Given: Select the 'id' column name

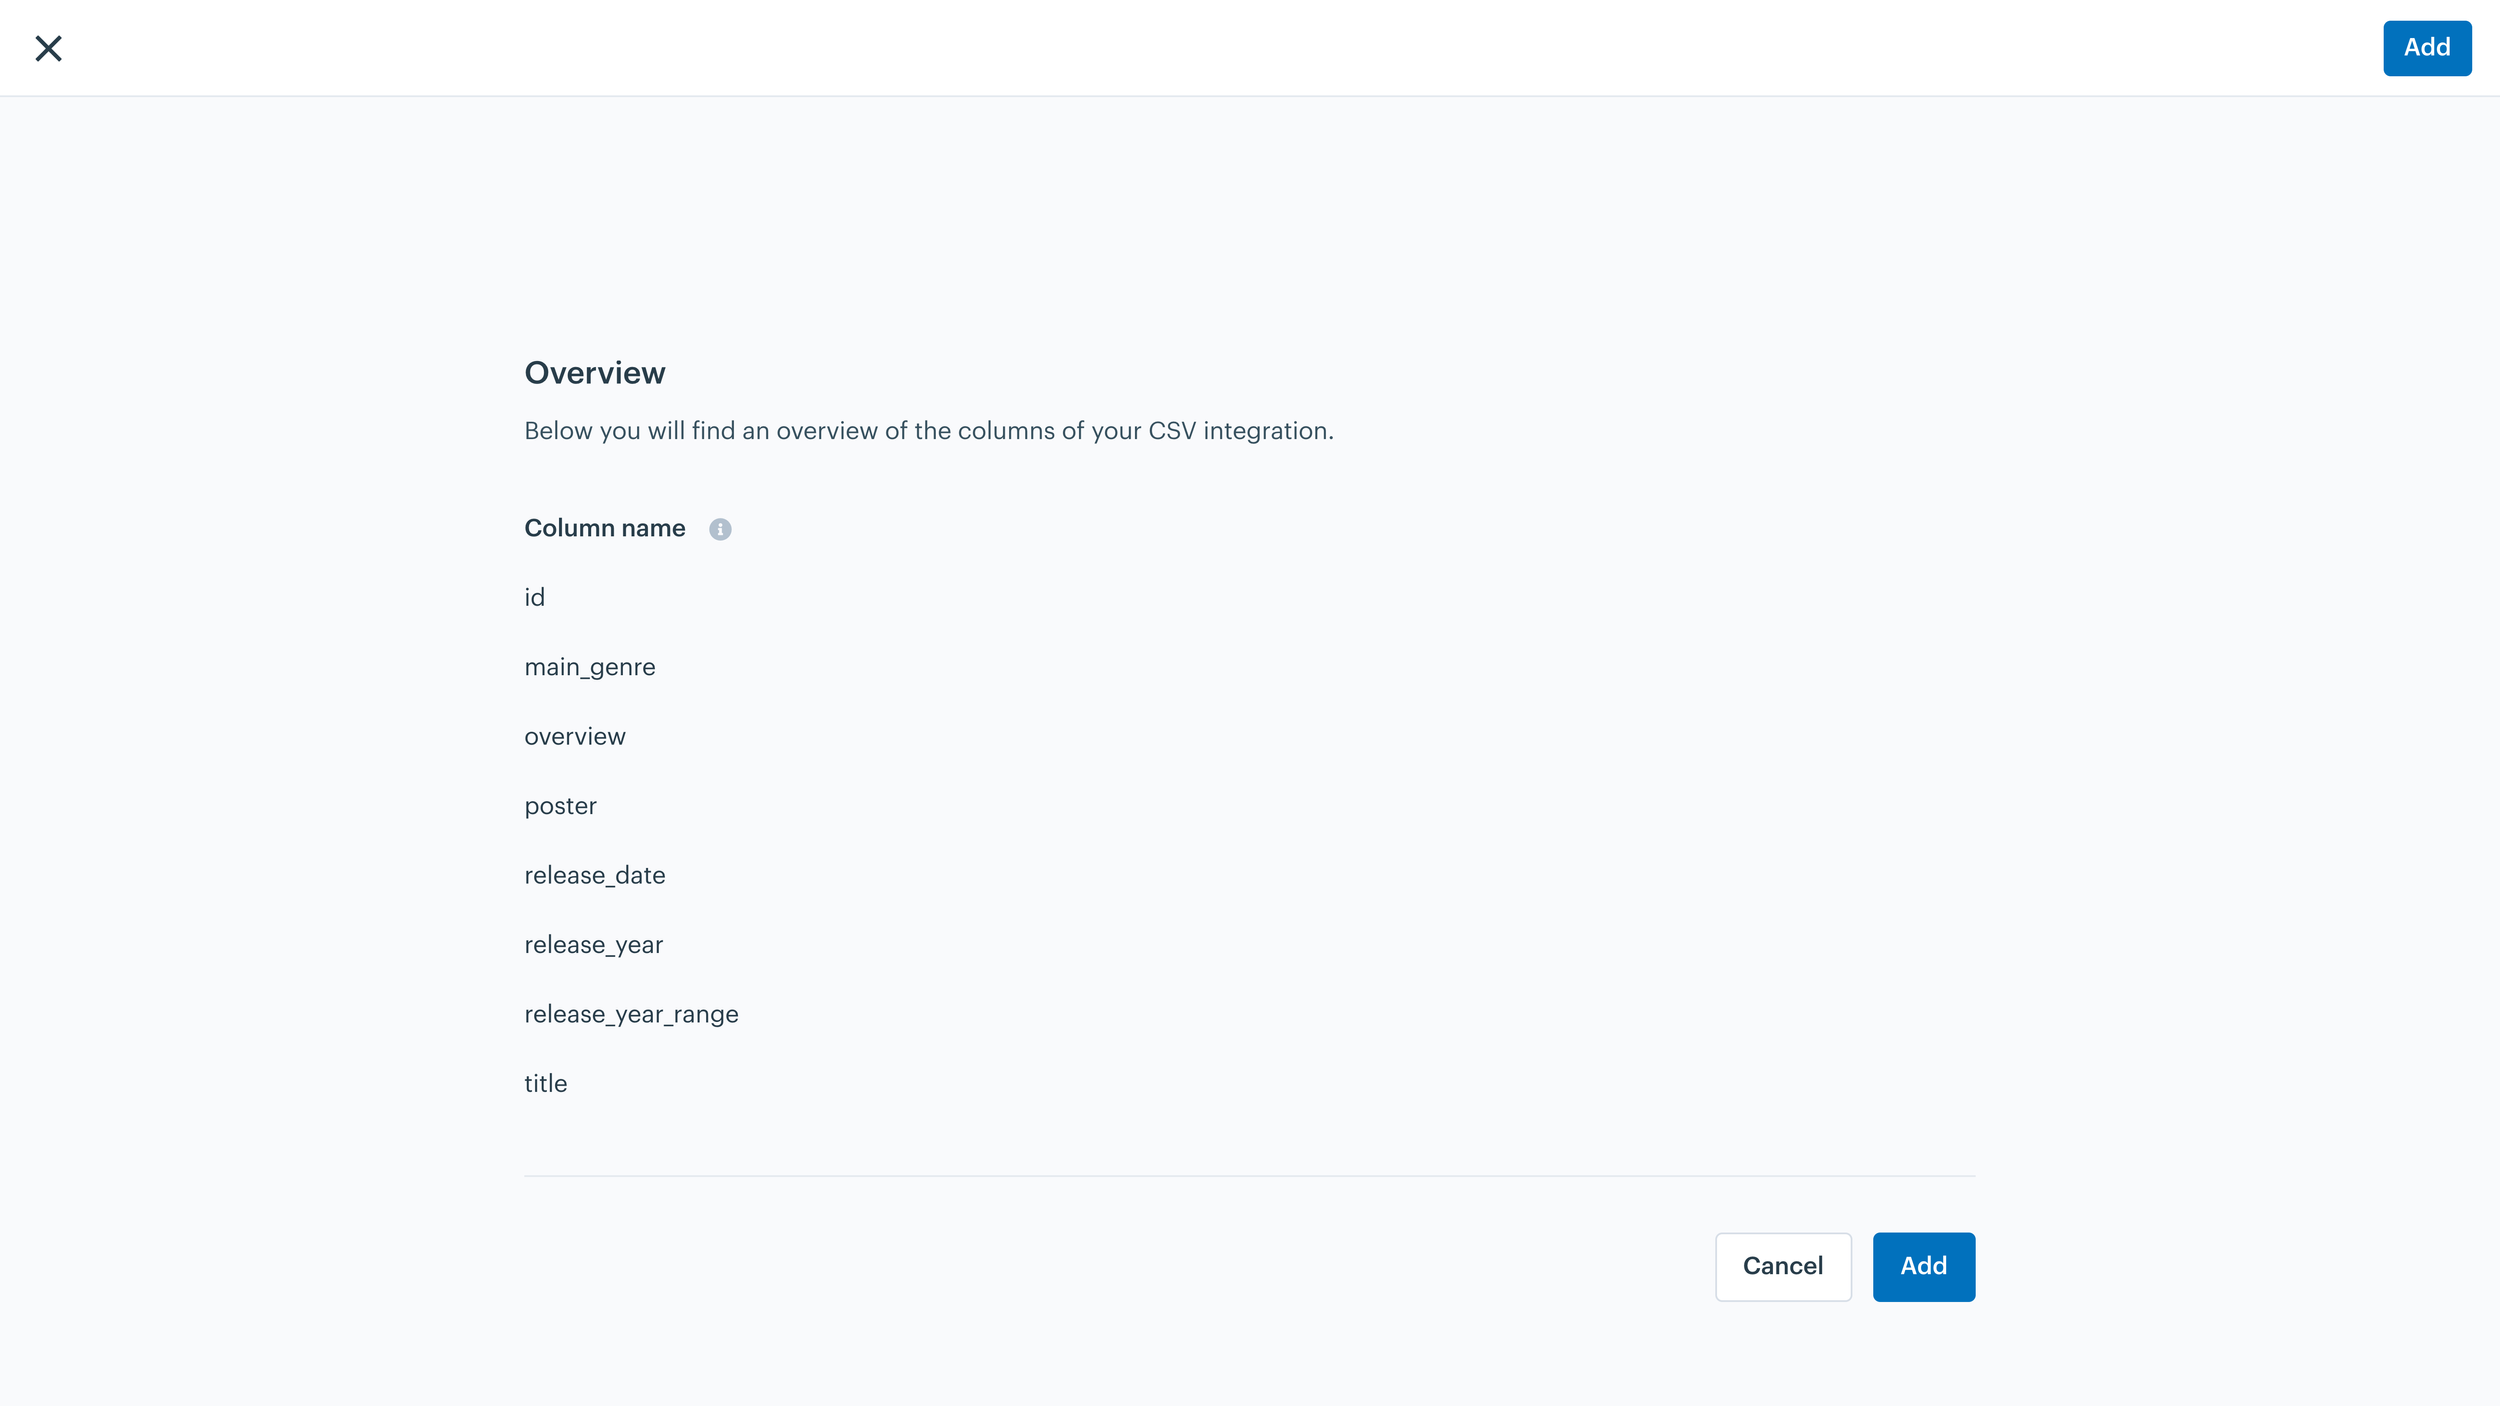Looking at the screenshot, I should (535, 597).
